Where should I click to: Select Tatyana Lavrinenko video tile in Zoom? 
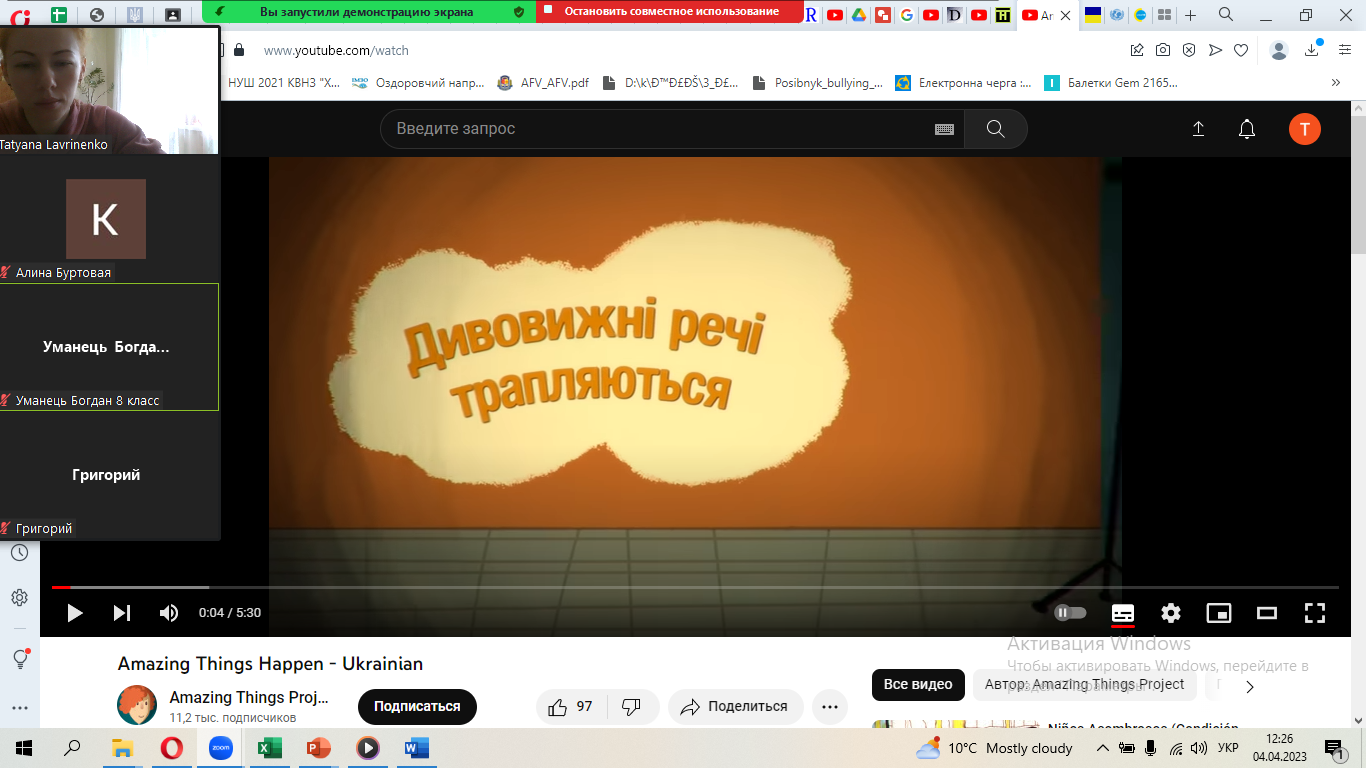tap(109, 90)
